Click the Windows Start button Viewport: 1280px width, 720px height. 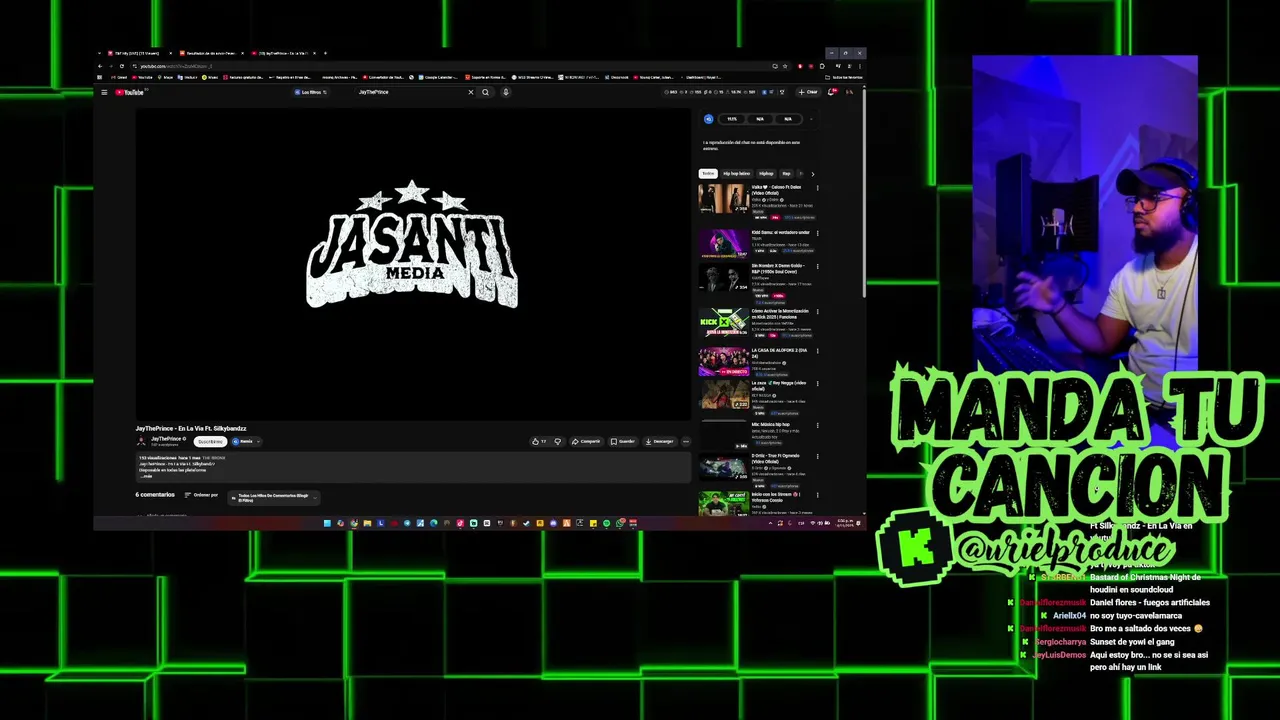click(x=327, y=523)
